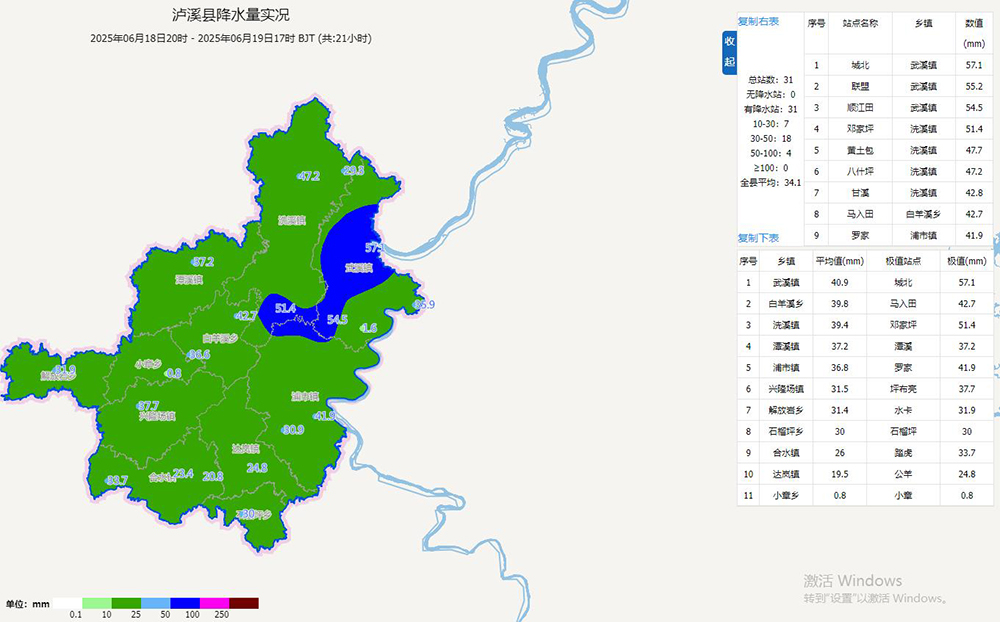
Task: Click value 55.2 in the station table
Action: tap(974, 86)
